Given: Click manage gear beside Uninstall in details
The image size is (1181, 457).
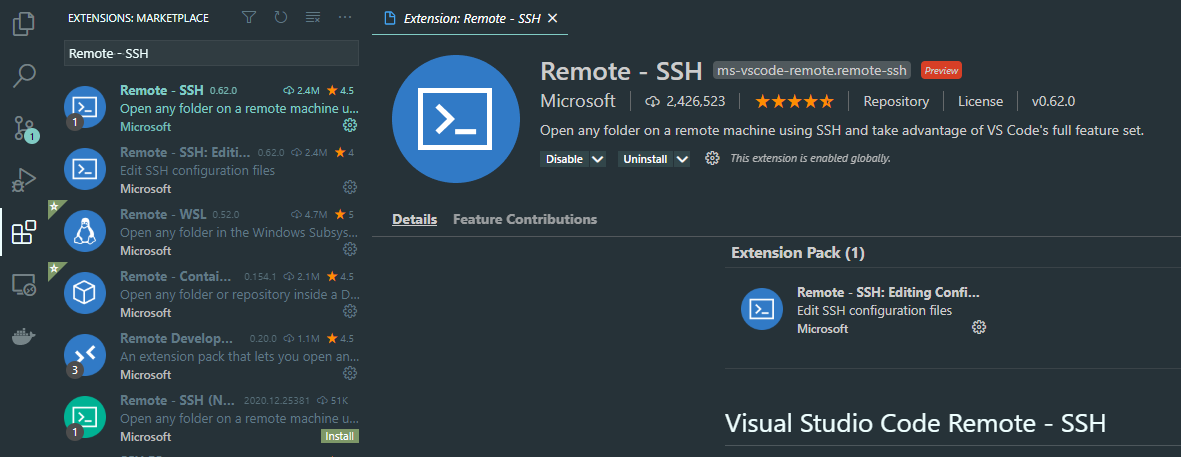Looking at the screenshot, I should 712,158.
